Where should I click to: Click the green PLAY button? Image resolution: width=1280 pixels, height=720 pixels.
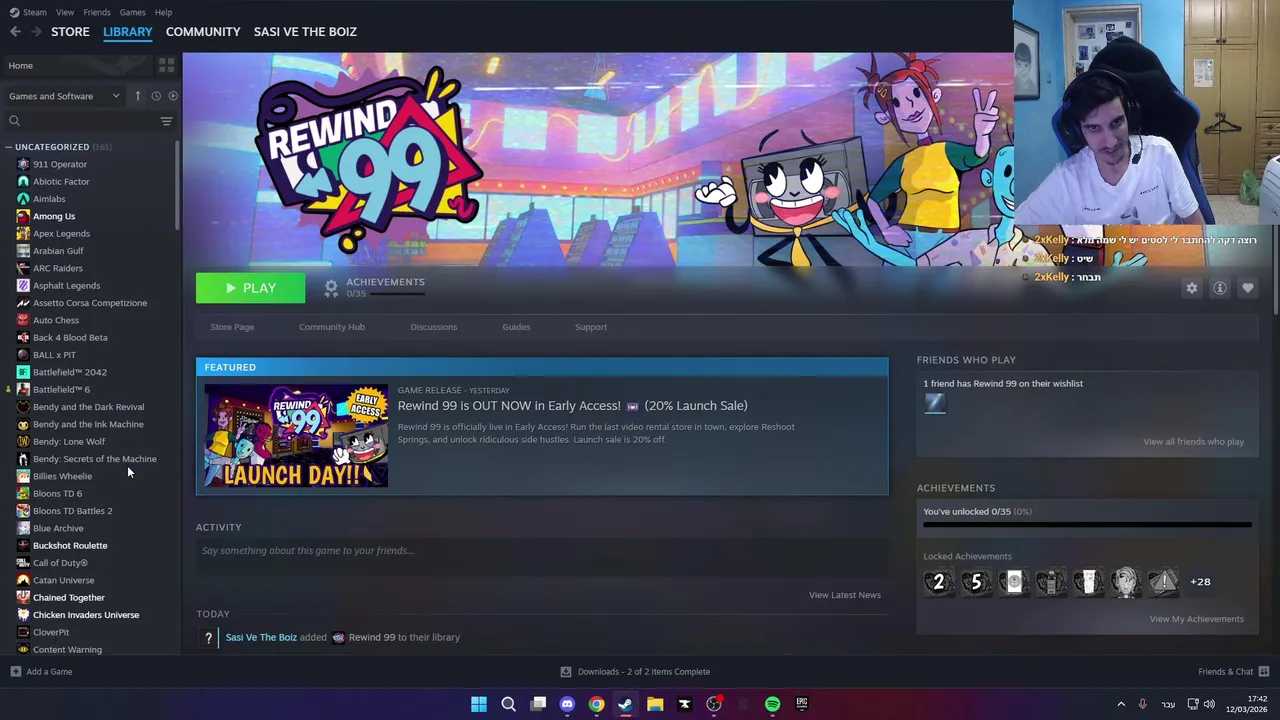(x=250, y=288)
